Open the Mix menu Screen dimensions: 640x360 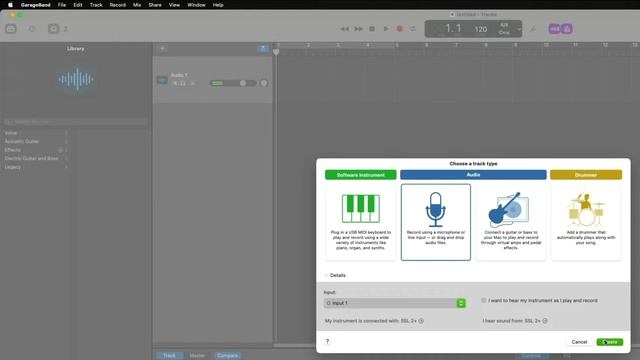(x=137, y=5)
